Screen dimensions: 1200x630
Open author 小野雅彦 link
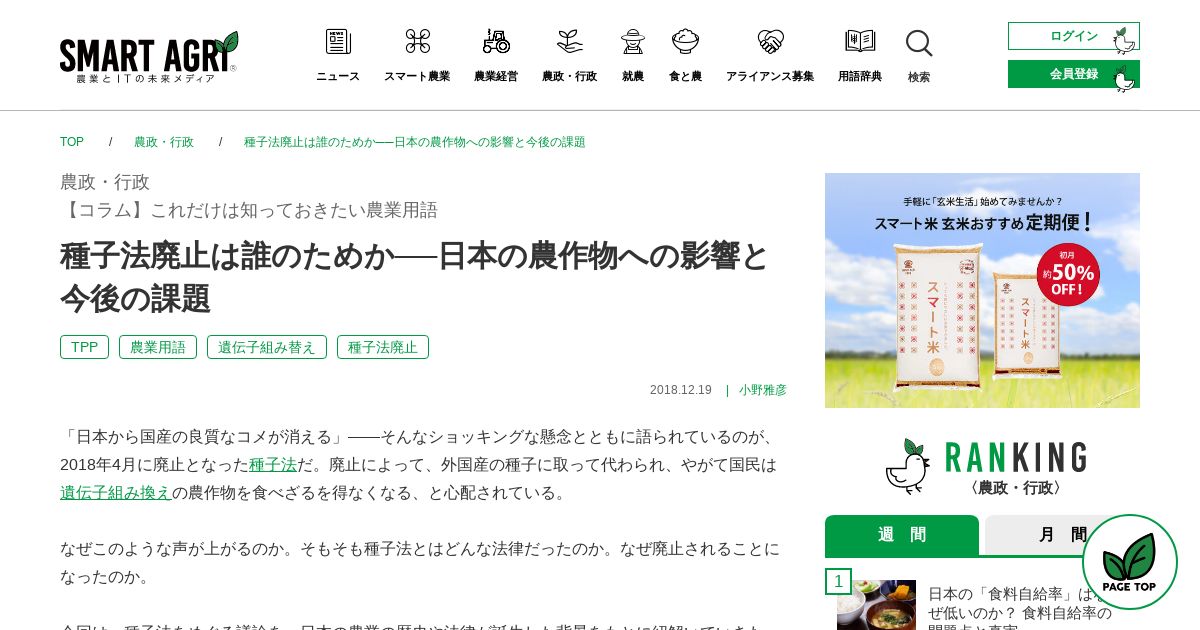pyautogui.click(x=763, y=390)
